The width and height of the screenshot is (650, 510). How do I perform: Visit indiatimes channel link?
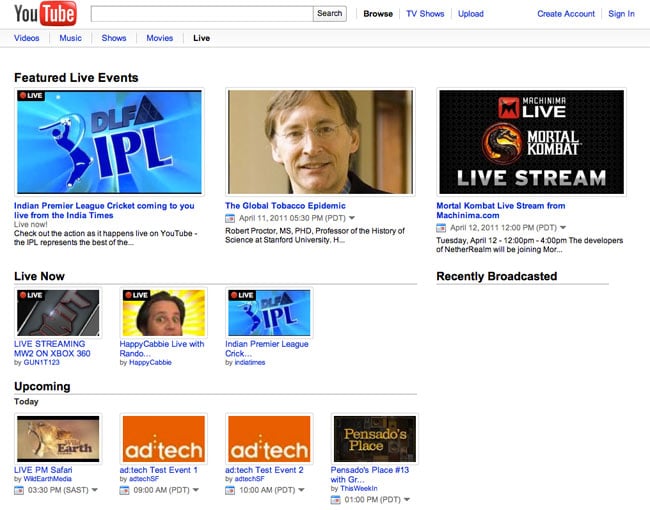[x=250, y=362]
